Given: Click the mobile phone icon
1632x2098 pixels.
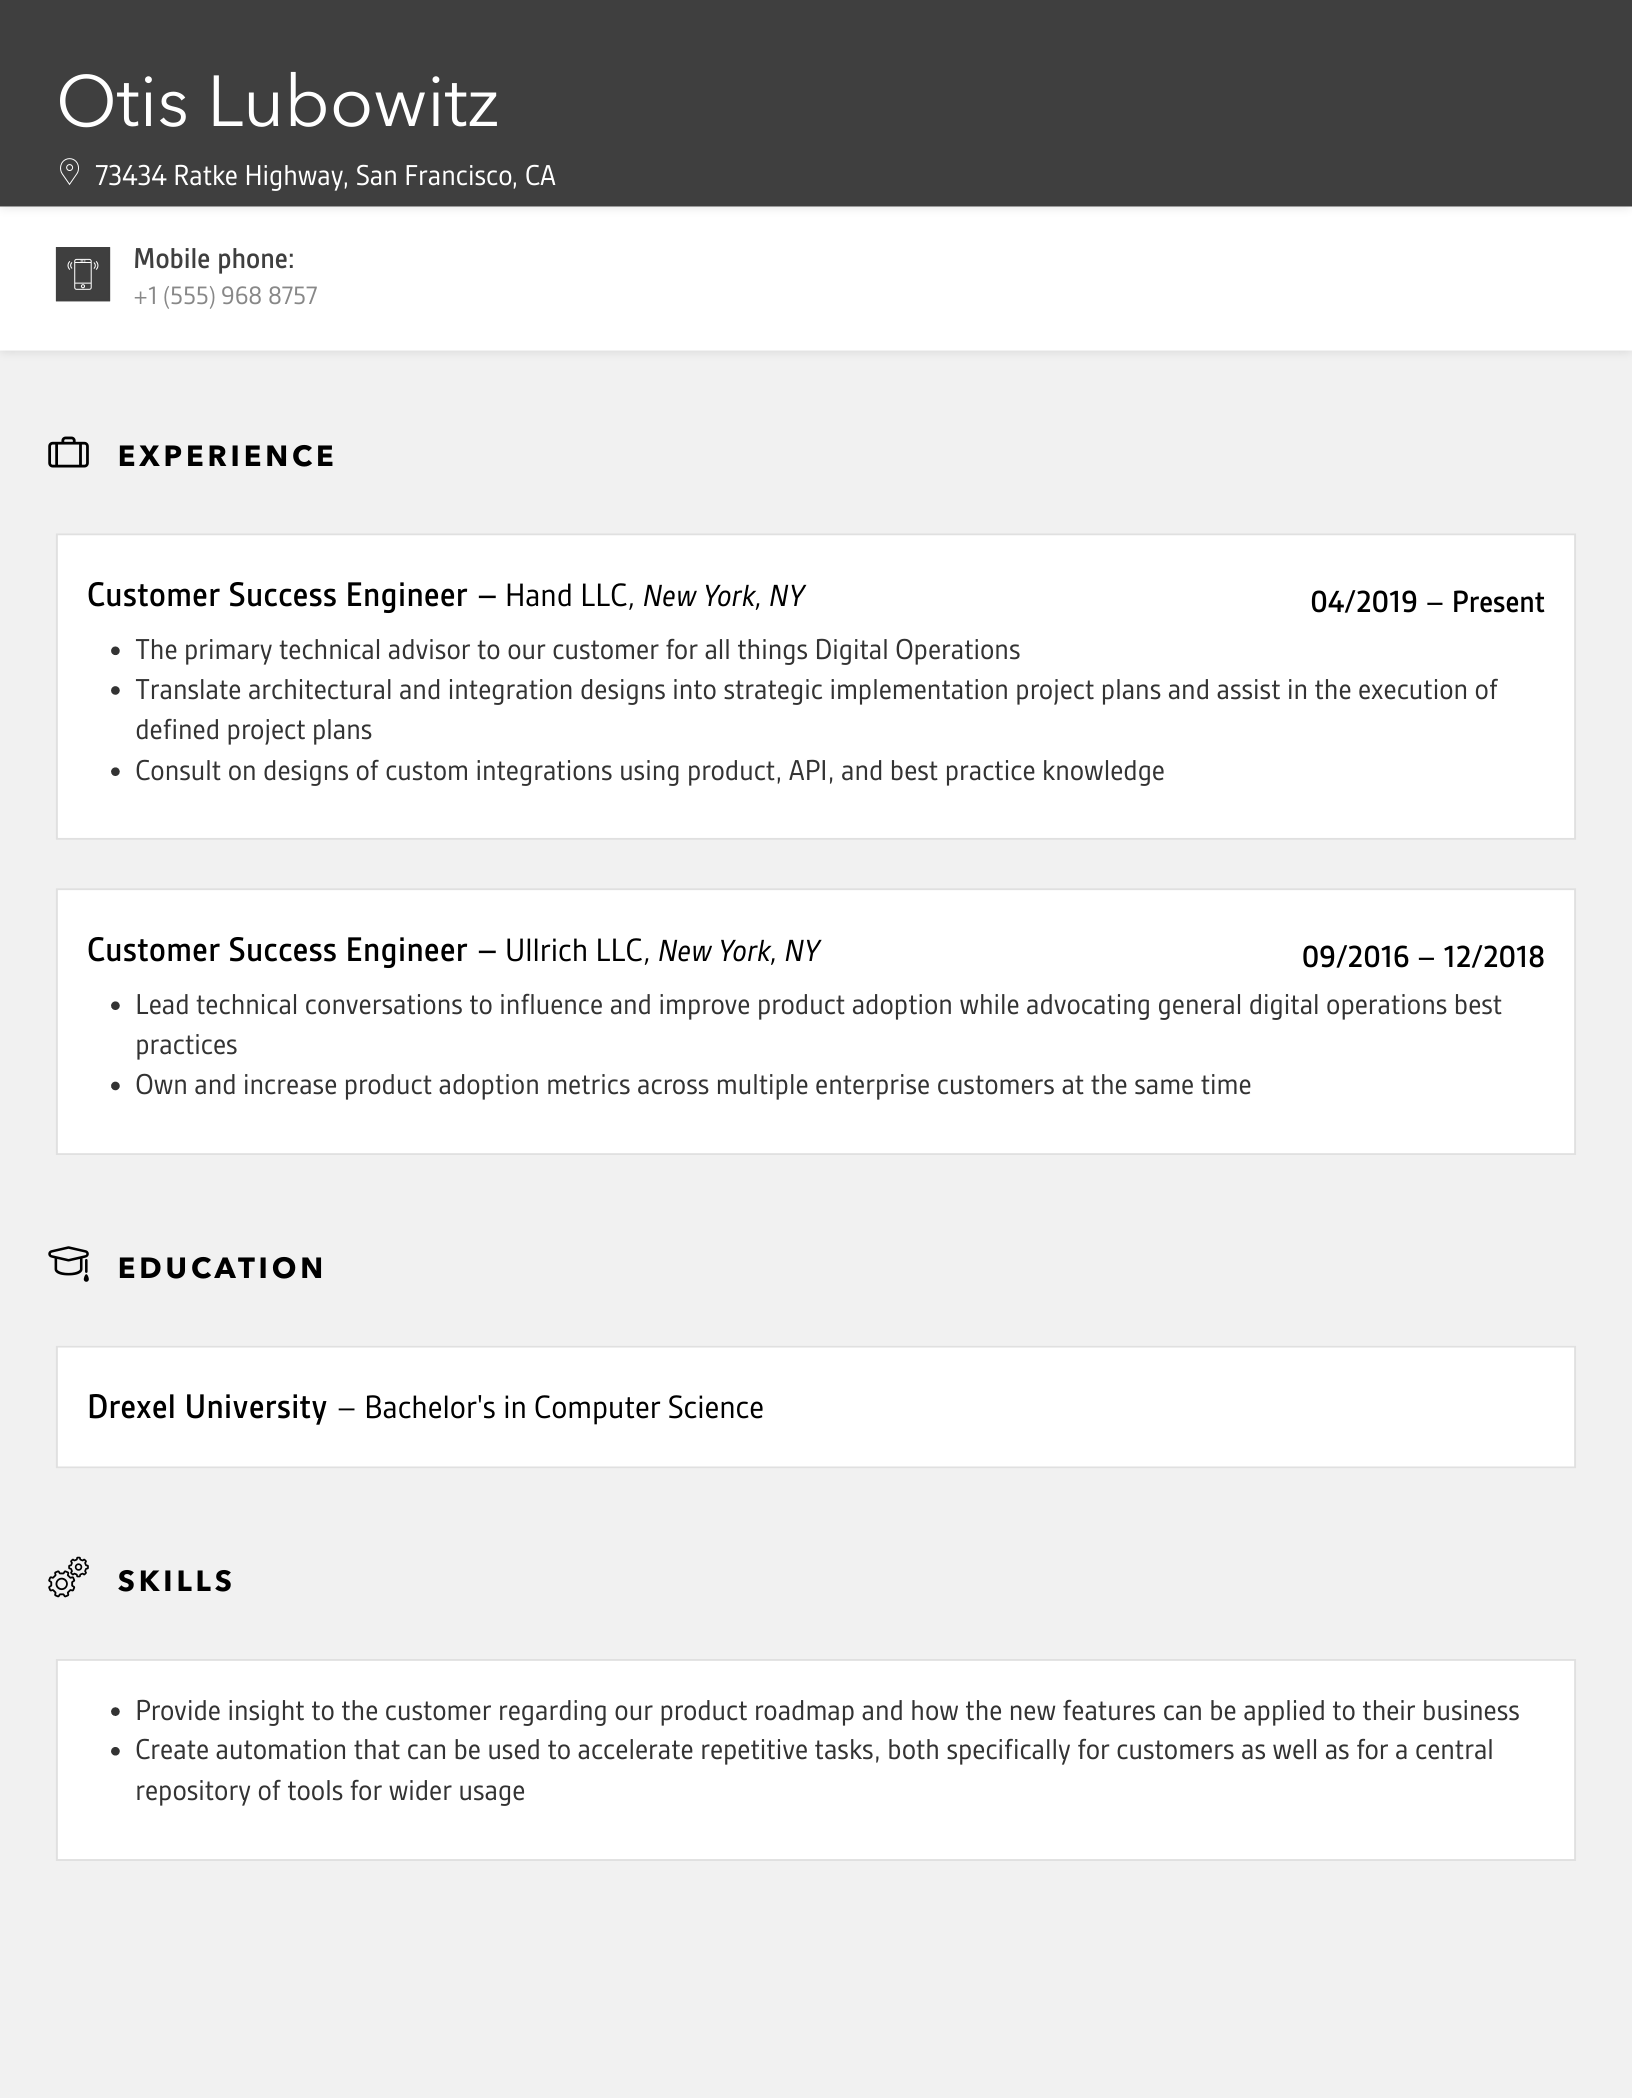Looking at the screenshot, I should click(x=83, y=274).
